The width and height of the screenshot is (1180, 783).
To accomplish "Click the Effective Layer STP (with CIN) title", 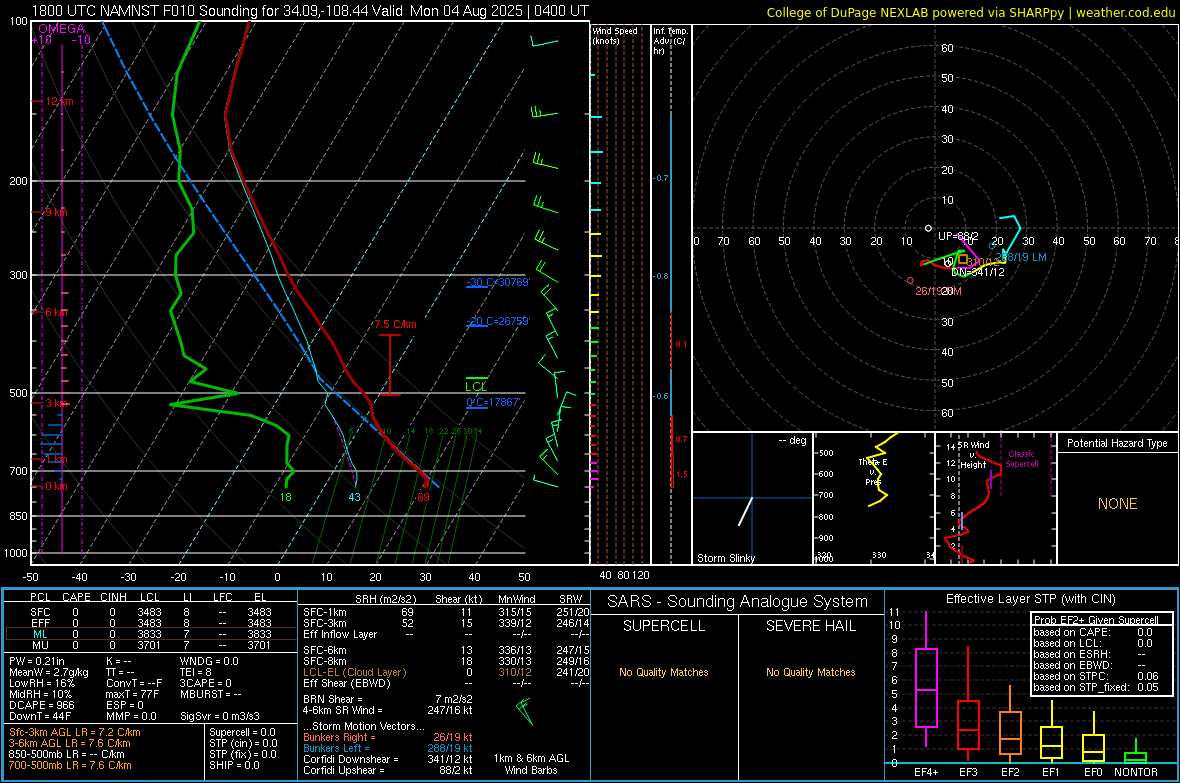I will (x=1030, y=599).
